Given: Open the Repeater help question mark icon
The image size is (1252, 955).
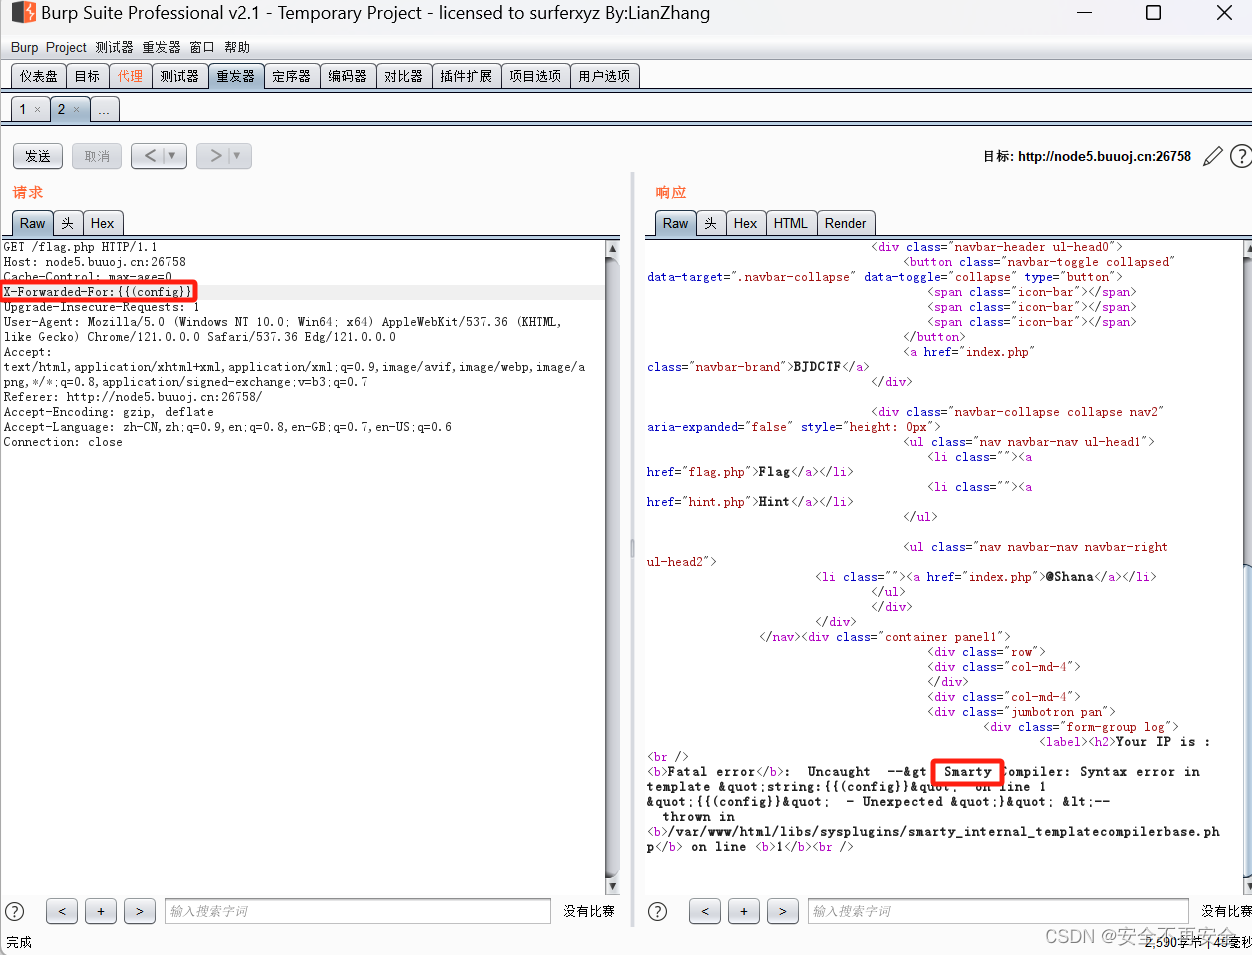Looking at the screenshot, I should click(1241, 156).
